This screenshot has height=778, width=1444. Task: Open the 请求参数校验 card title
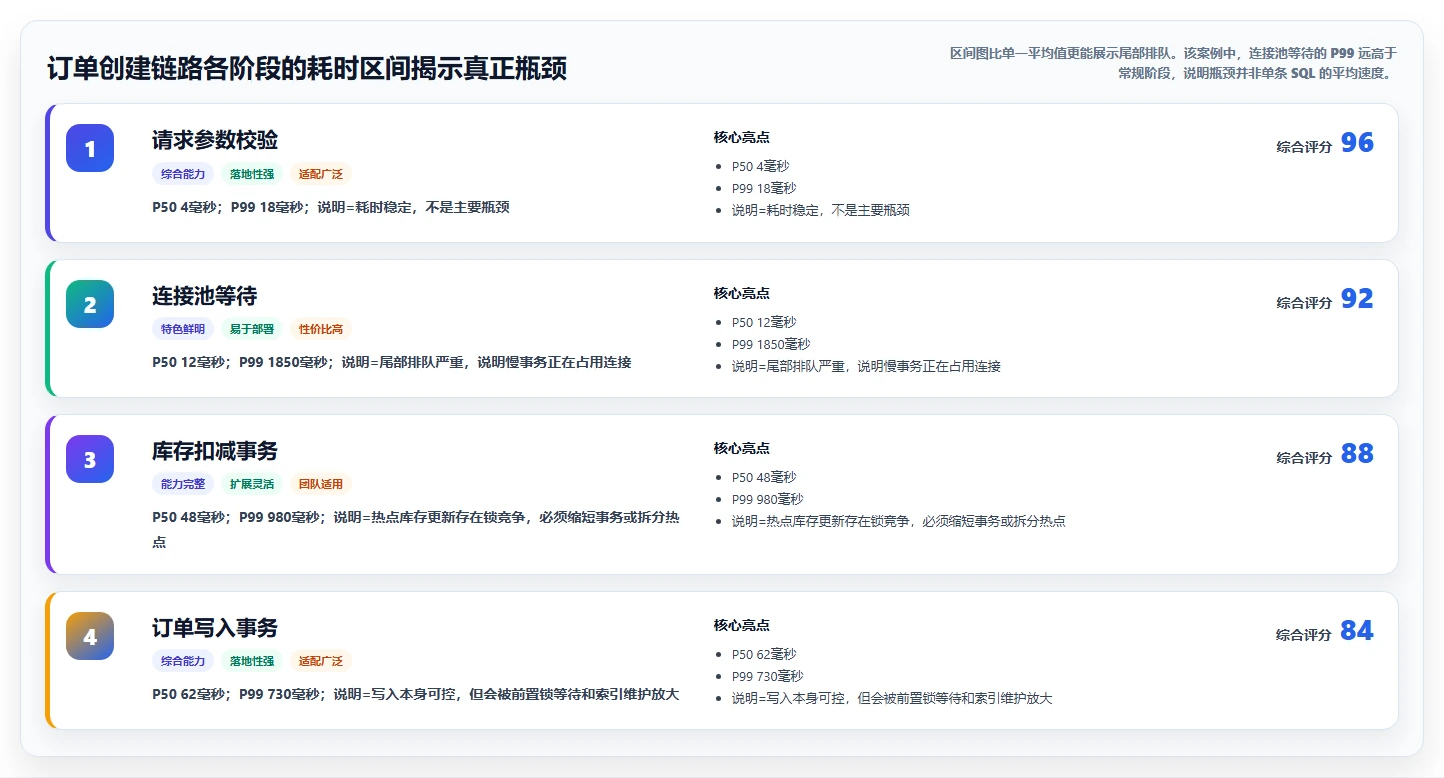click(x=215, y=140)
